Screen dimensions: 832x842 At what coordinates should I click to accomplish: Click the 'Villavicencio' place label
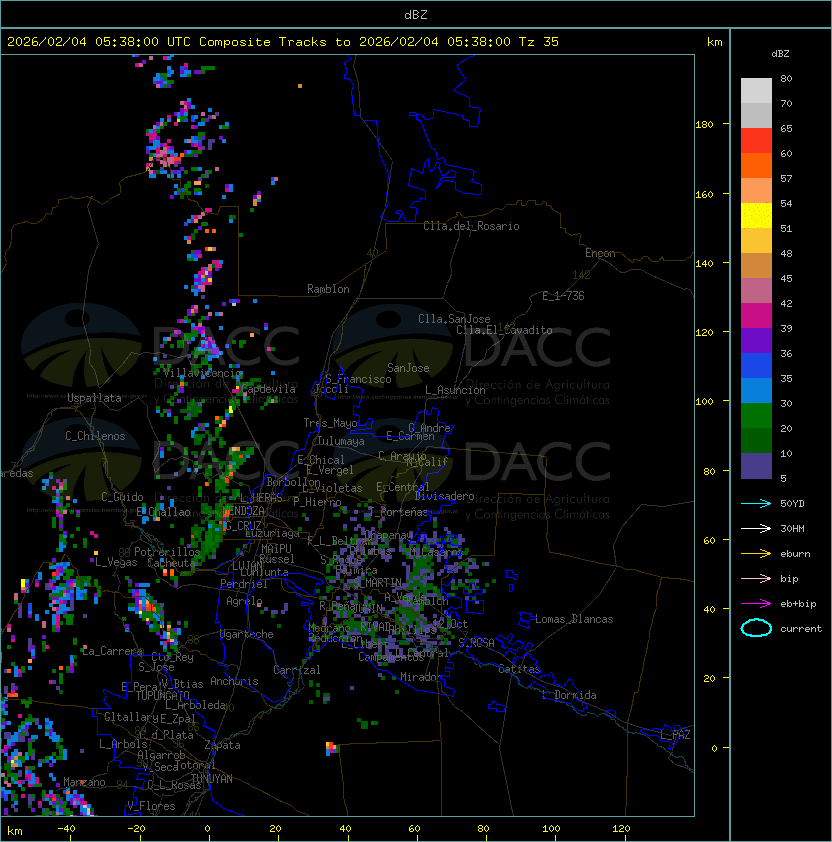pyautogui.click(x=203, y=373)
